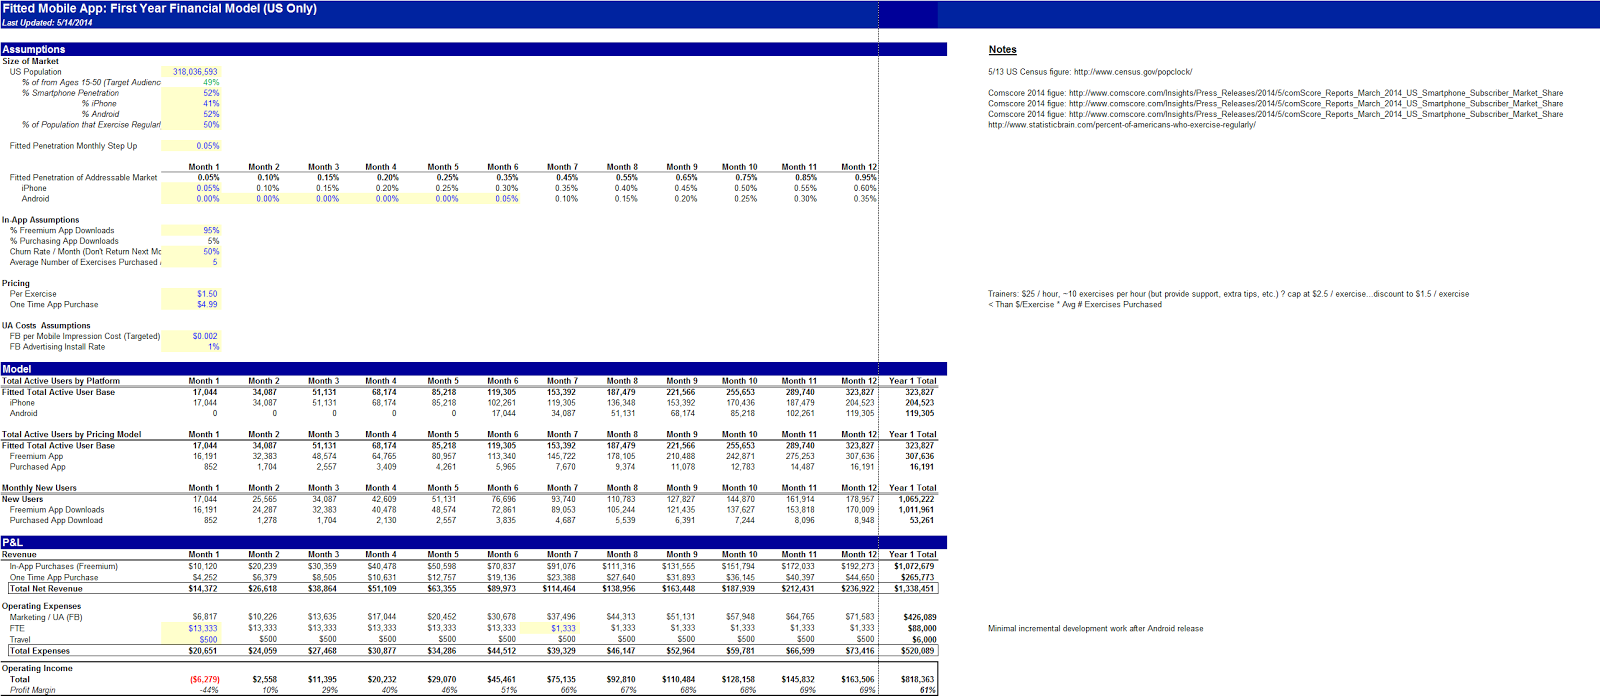Select the 0.95% Month 12 penetration cell
The image size is (1600, 696).
(865, 178)
